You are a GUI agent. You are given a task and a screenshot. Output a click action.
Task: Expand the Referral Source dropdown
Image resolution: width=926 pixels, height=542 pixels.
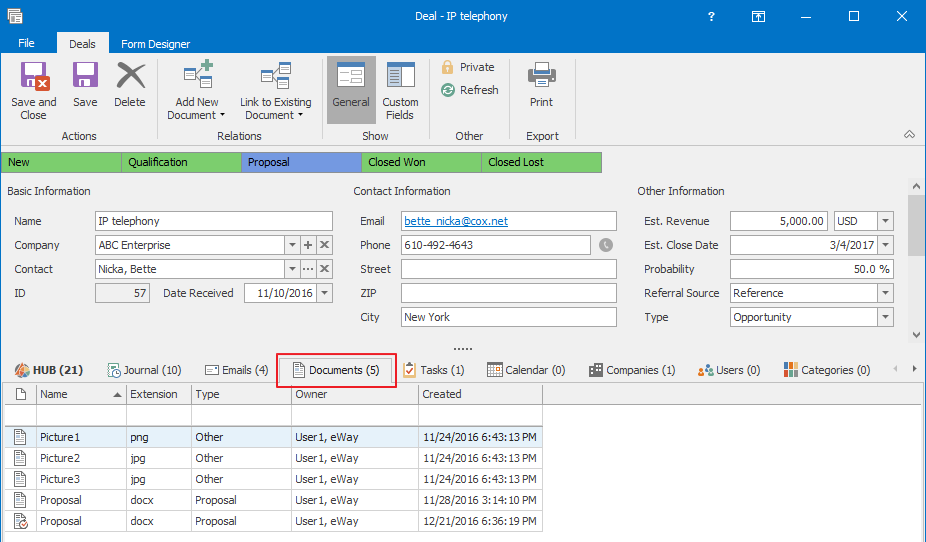(x=885, y=293)
